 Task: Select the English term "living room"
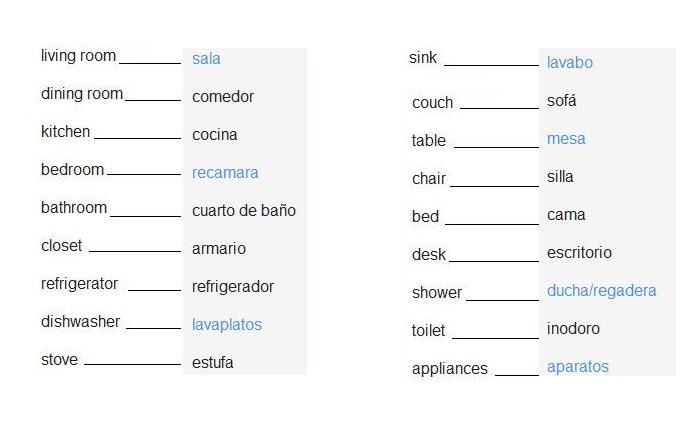(78, 56)
